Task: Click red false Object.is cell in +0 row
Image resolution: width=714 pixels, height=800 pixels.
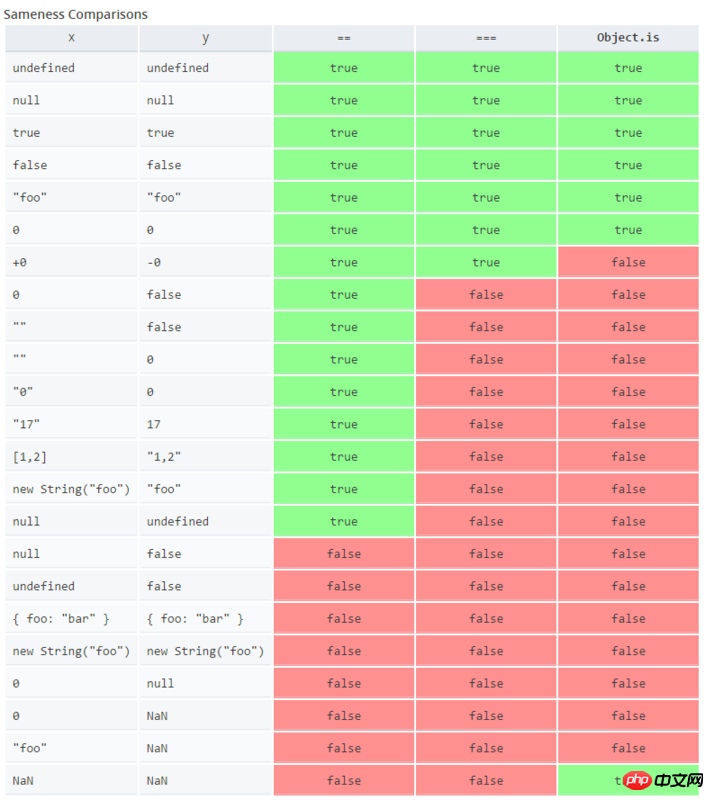Action: (x=628, y=262)
